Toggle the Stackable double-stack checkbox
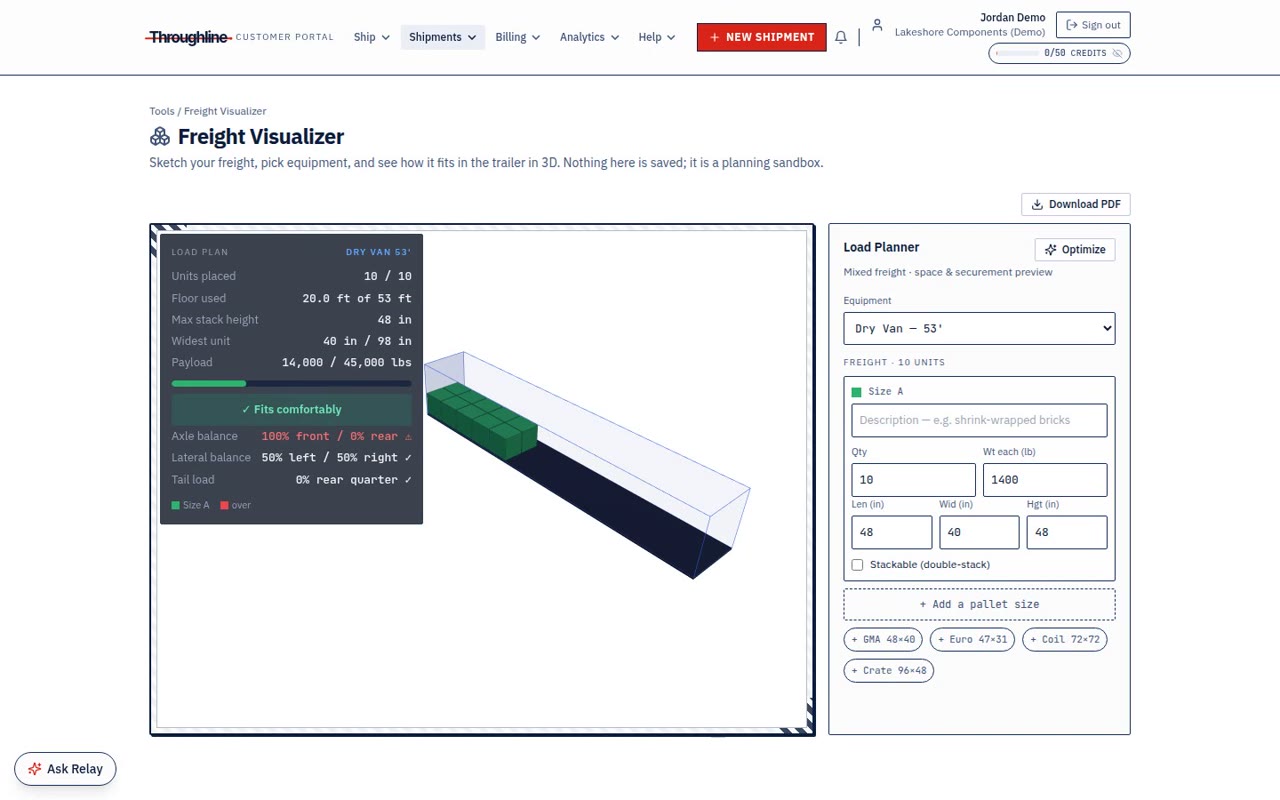The image size is (1280, 800). [x=857, y=565]
